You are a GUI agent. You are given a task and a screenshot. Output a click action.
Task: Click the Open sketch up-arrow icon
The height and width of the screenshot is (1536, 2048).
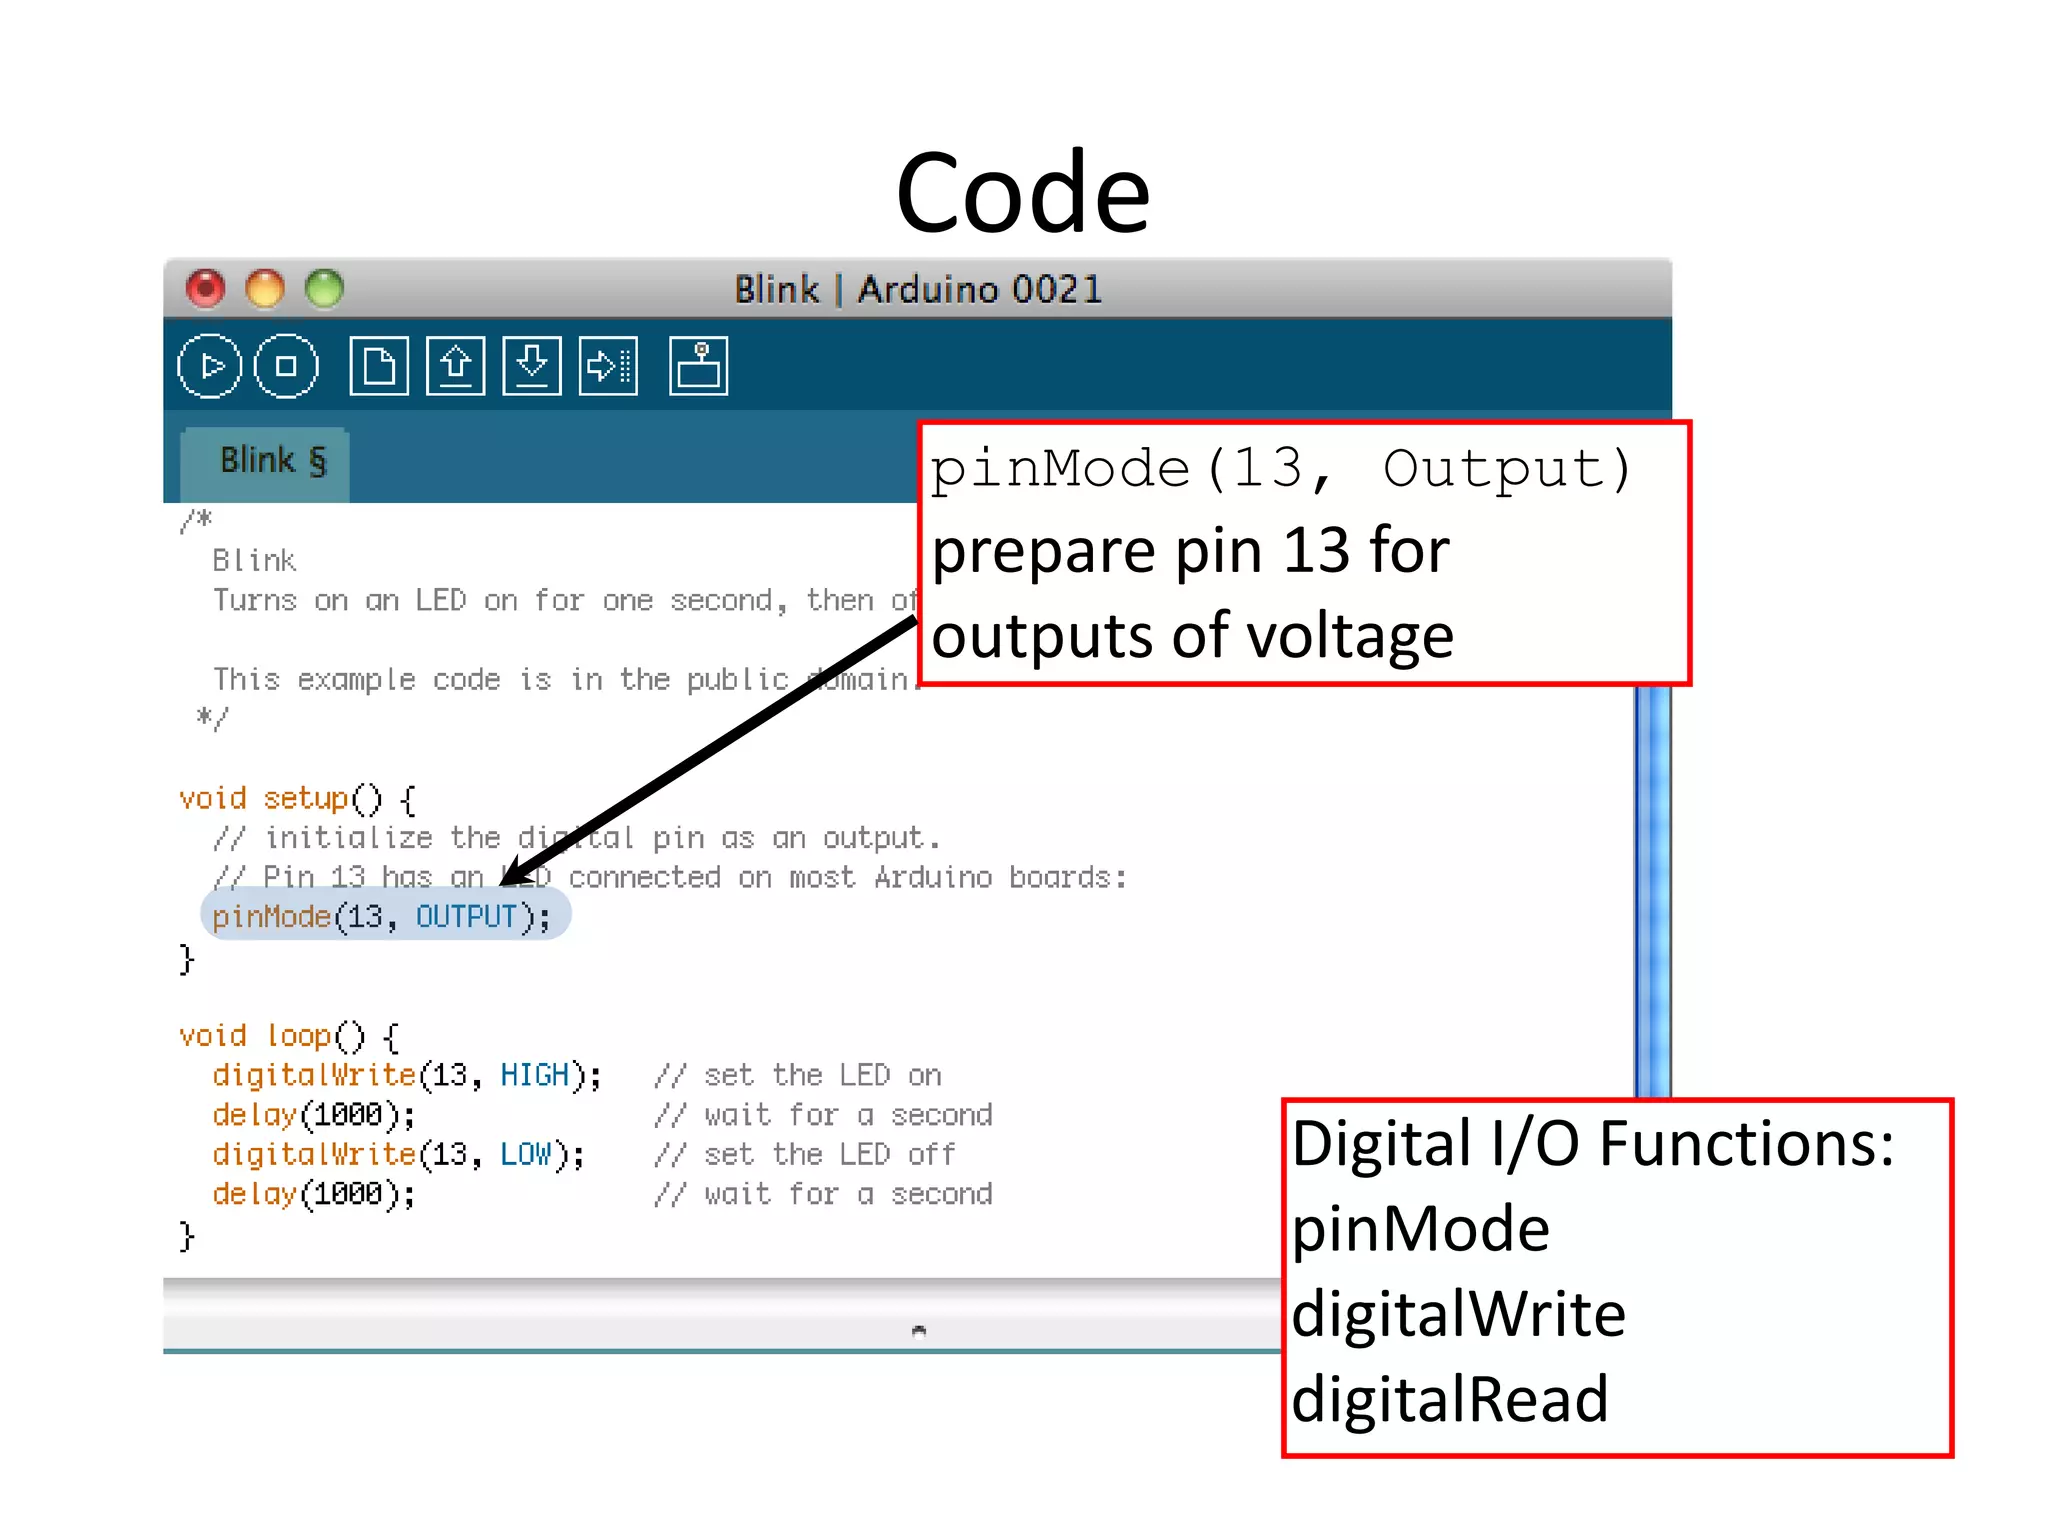[x=456, y=366]
